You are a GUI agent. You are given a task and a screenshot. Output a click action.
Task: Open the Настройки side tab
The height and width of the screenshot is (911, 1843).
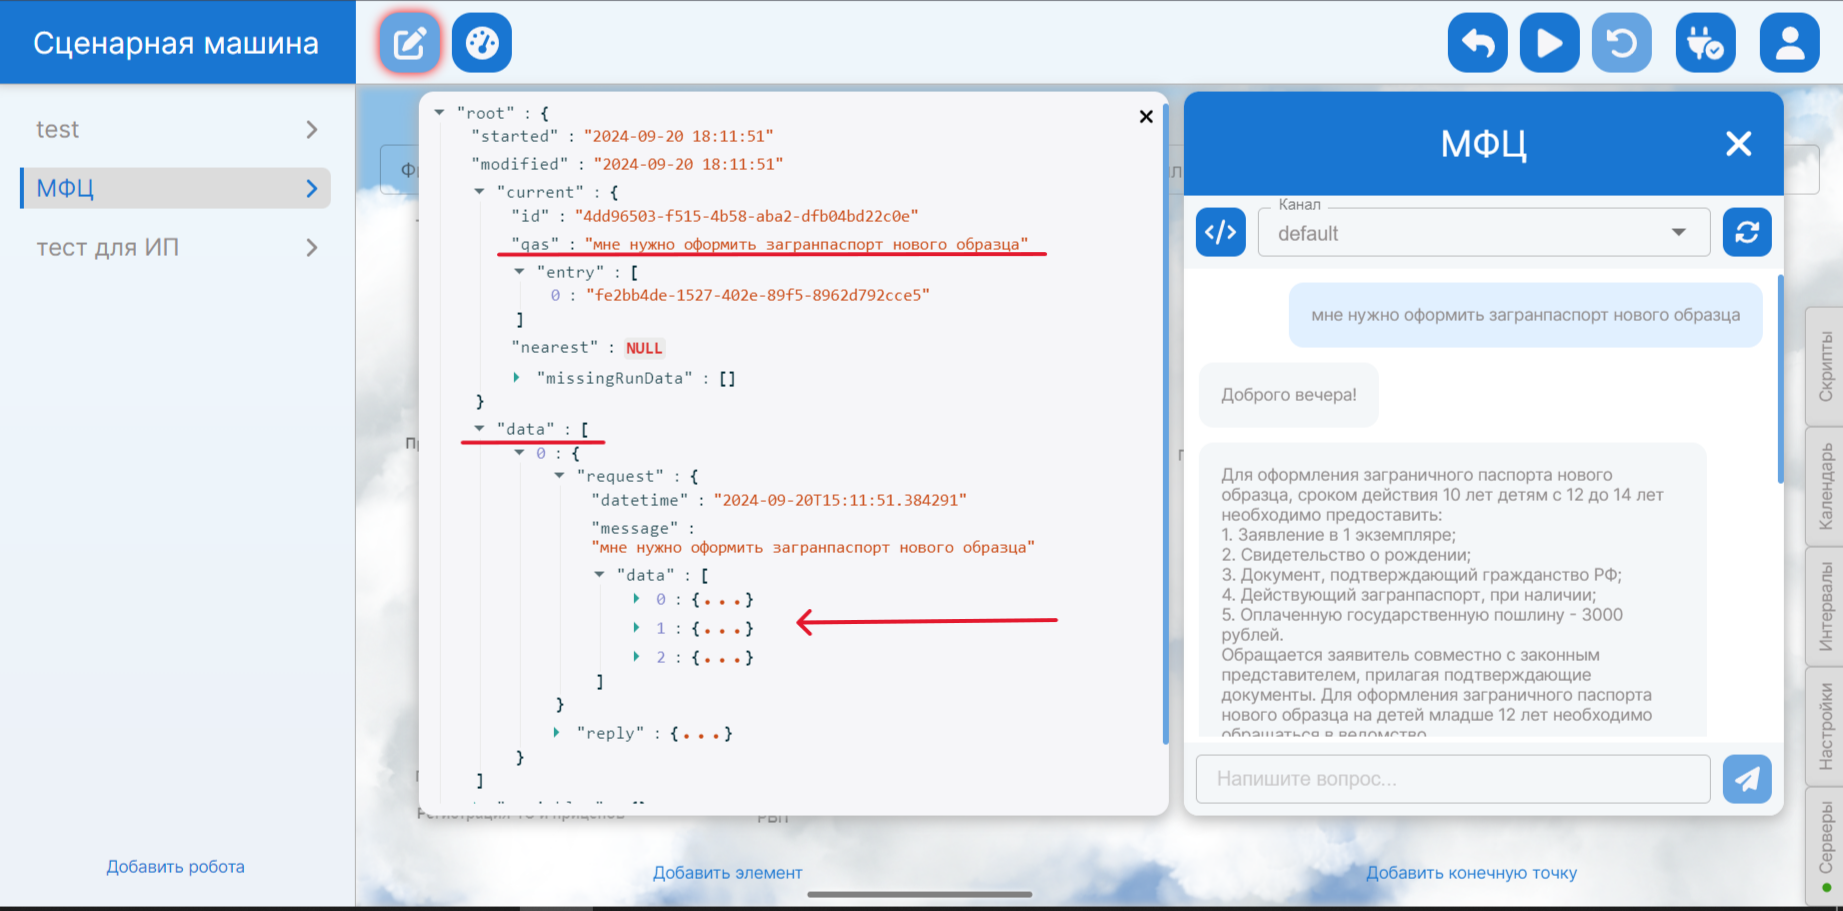[x=1825, y=726]
